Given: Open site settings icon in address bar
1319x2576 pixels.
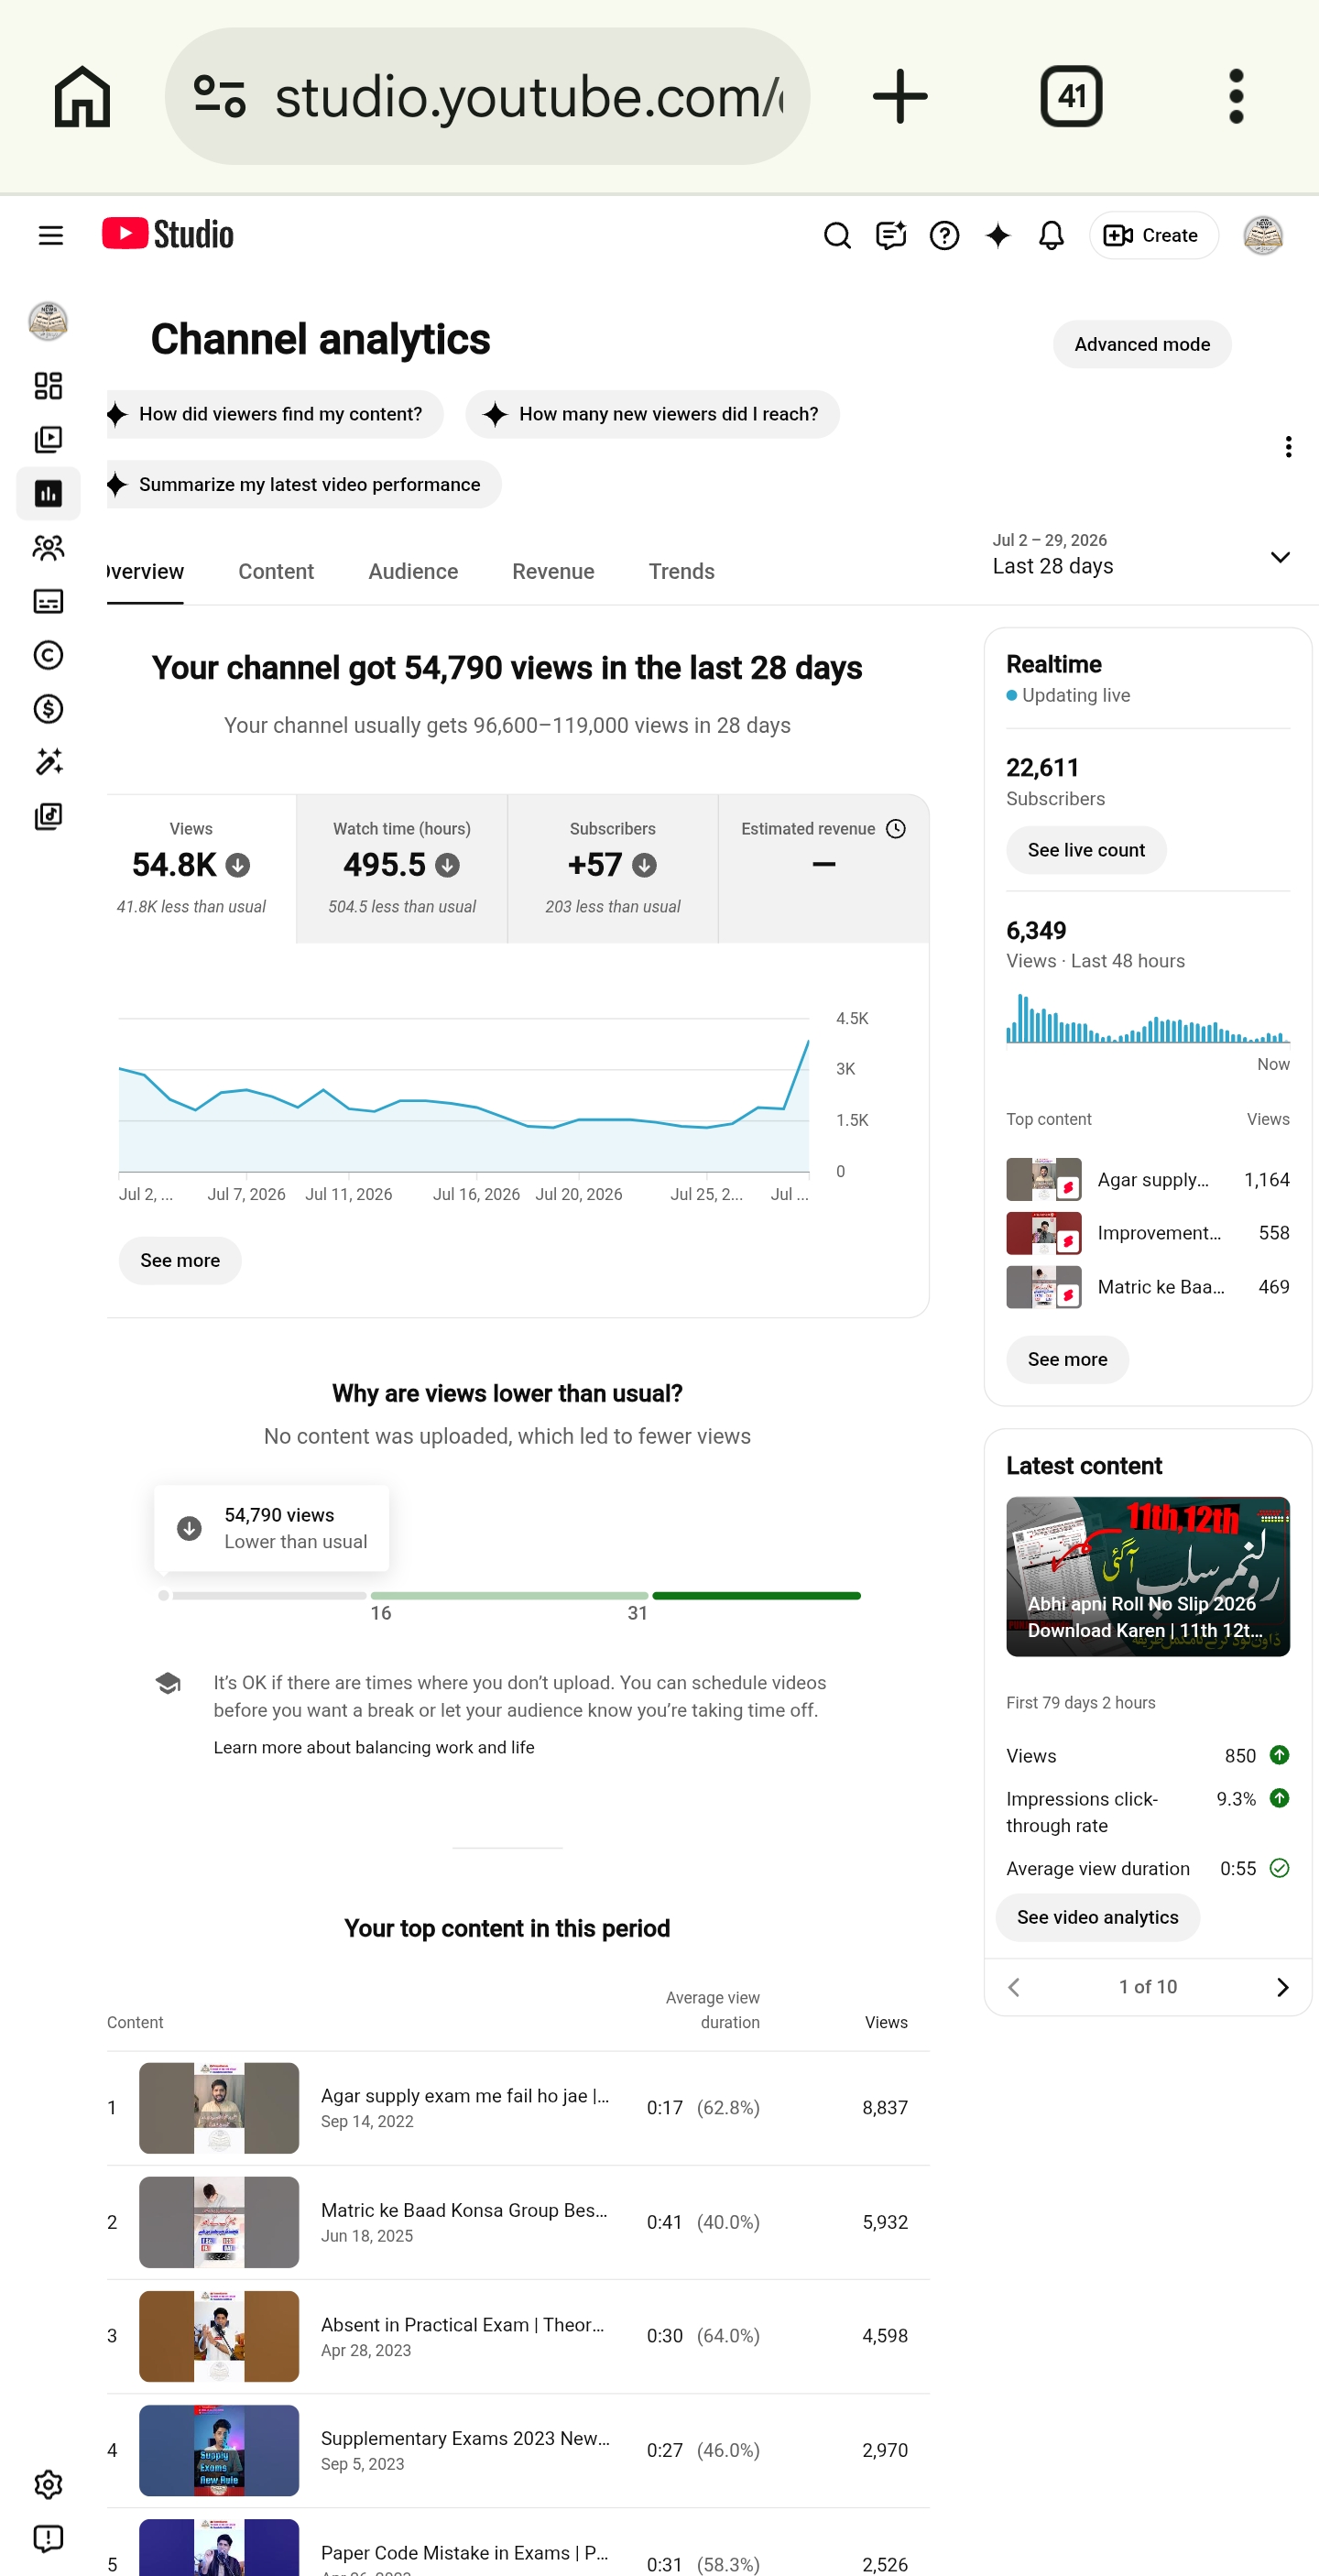Looking at the screenshot, I should click(220, 96).
